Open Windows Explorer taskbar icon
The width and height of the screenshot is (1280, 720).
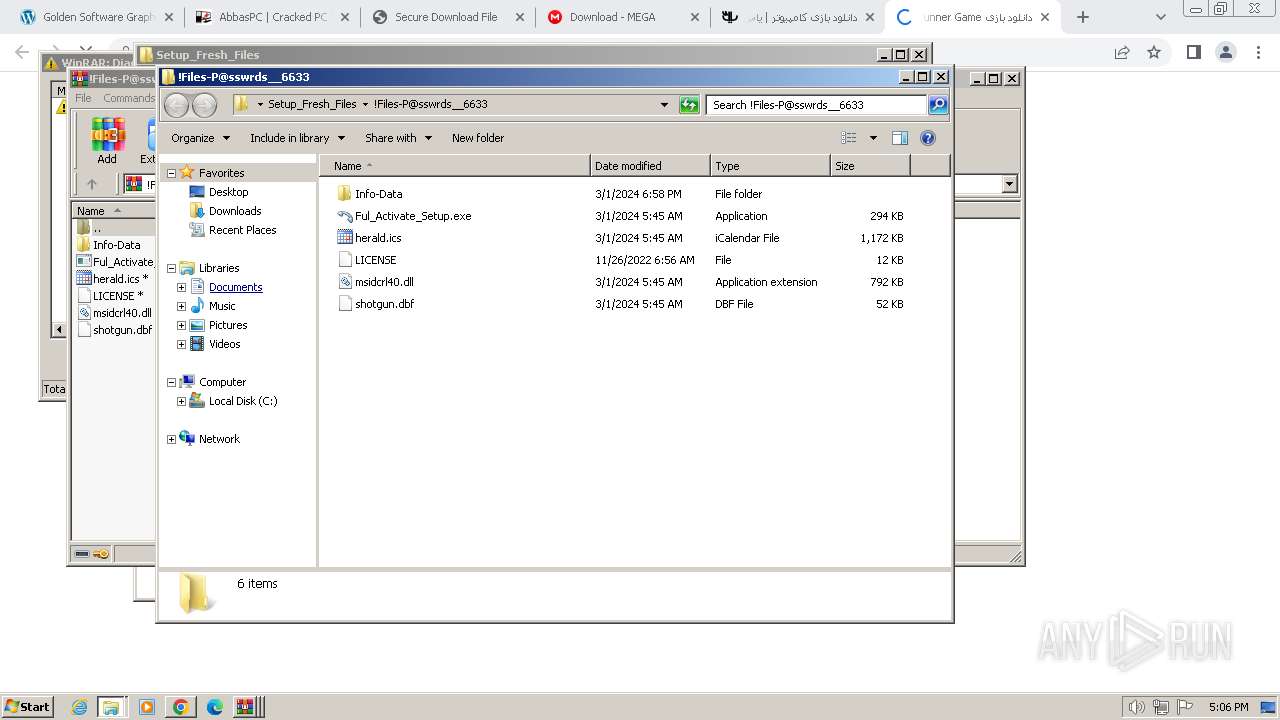tap(111, 707)
